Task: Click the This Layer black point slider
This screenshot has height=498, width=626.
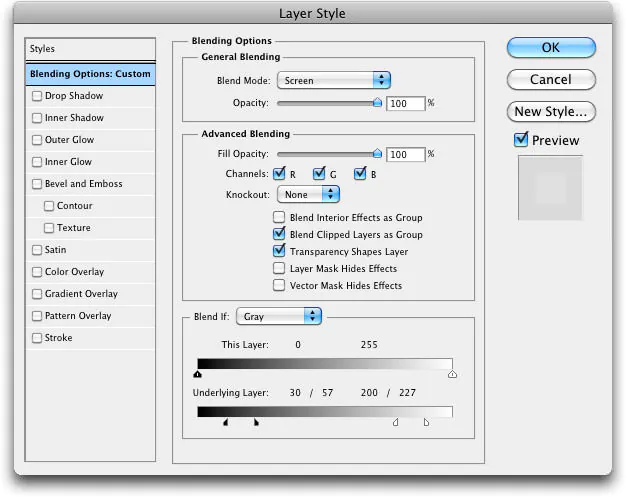Action: pyautogui.click(x=197, y=374)
